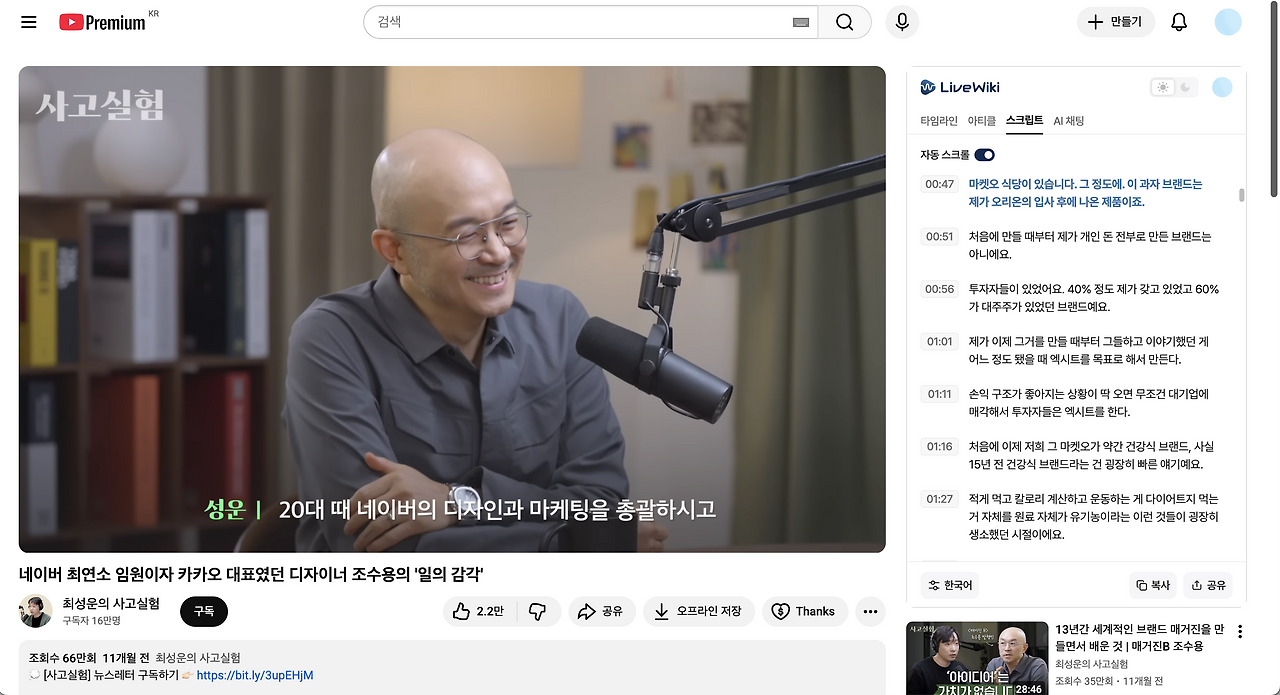Viewport: 1280px width, 695px height.
Task: Click the YouTube Premium logo
Action: click(100, 22)
